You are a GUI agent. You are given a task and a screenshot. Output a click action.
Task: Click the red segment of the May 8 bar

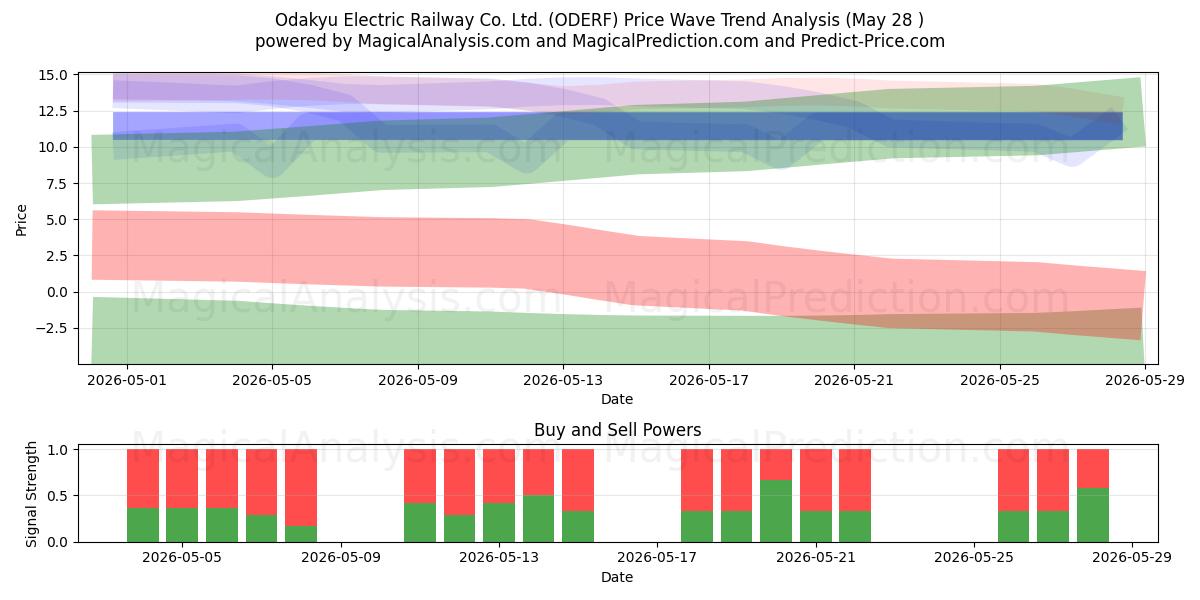(301, 488)
